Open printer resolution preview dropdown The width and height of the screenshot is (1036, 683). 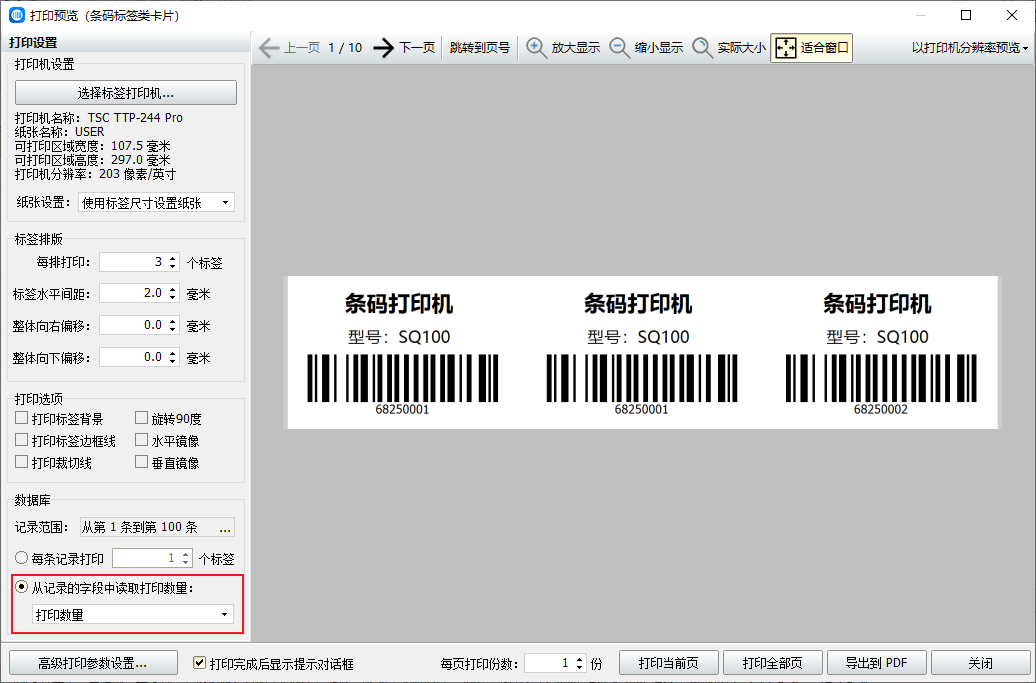coord(970,48)
